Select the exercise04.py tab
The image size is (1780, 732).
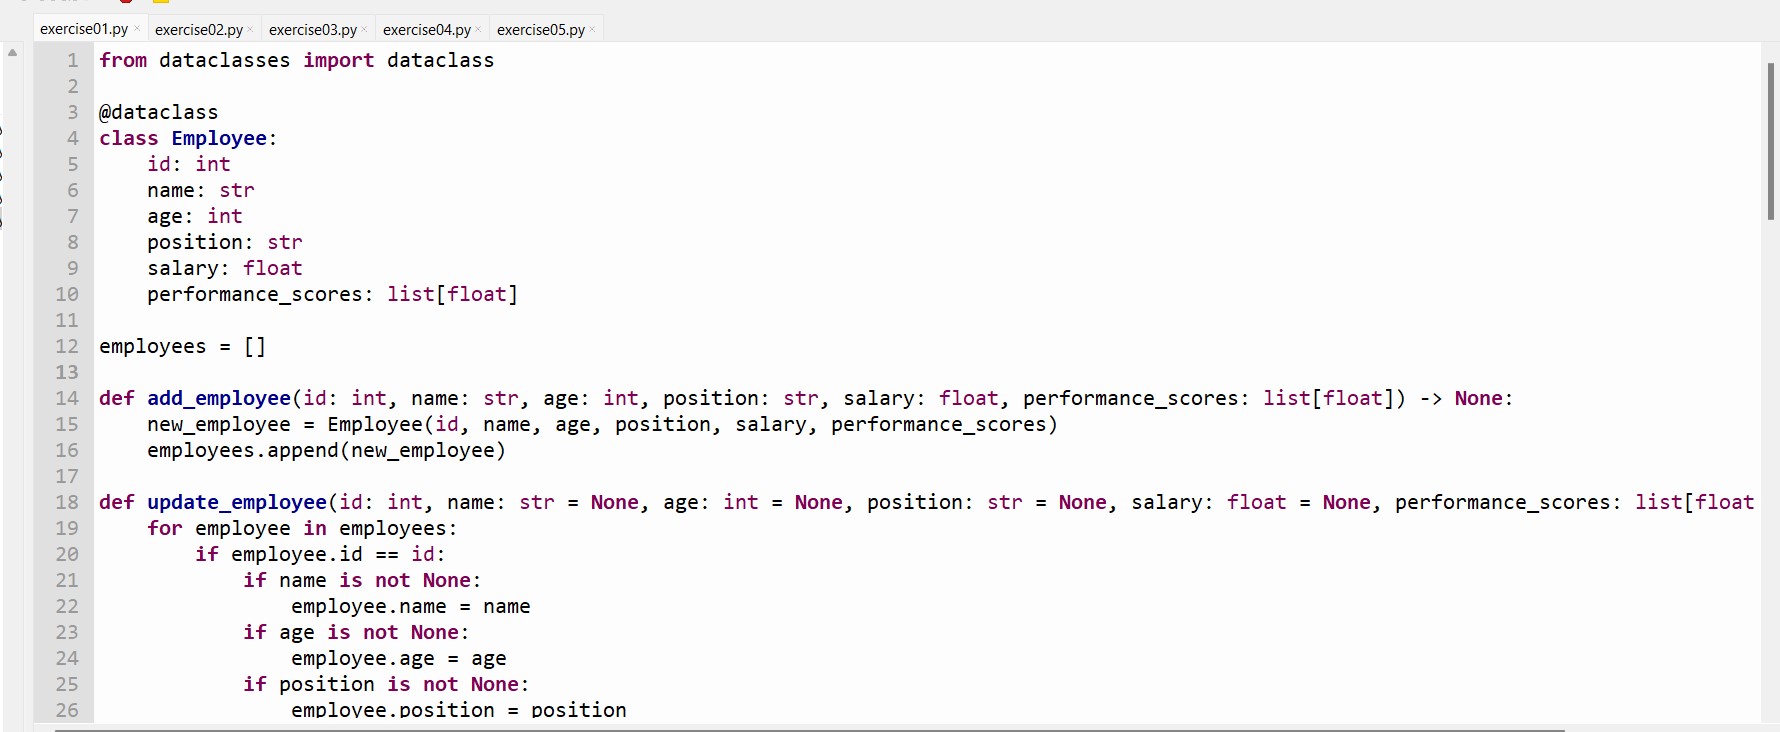pyautogui.click(x=426, y=30)
